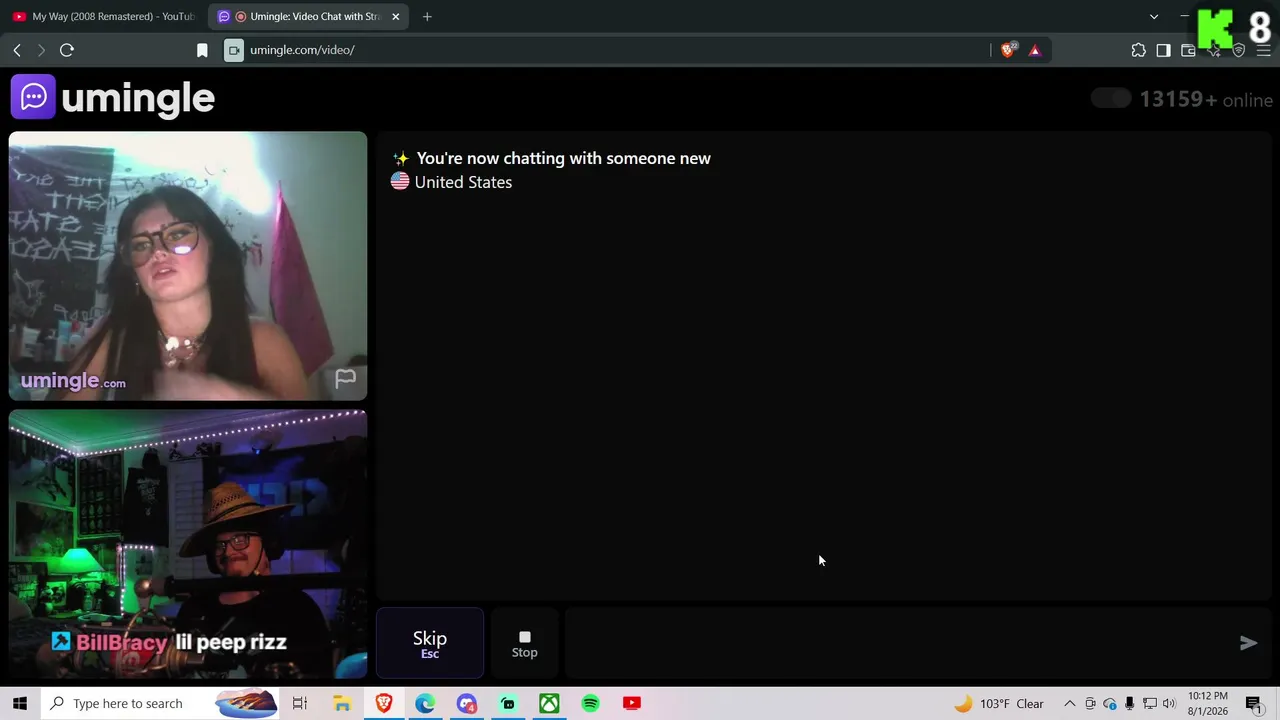Click the "13159+ online" counter
The width and height of the screenshot is (1280, 720).
tap(1206, 99)
